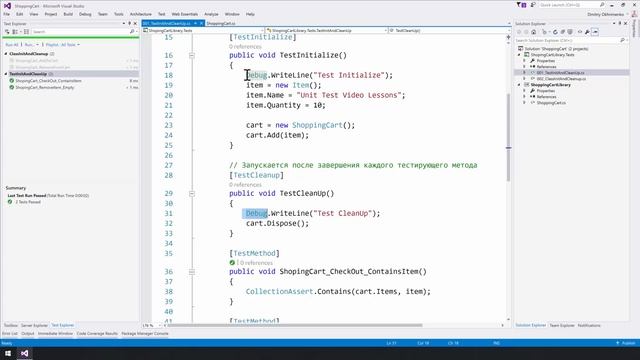Screen dimensions: 640x360
Task: Click the 0 references CodeLens above TestCleanUp
Action: [245, 184]
